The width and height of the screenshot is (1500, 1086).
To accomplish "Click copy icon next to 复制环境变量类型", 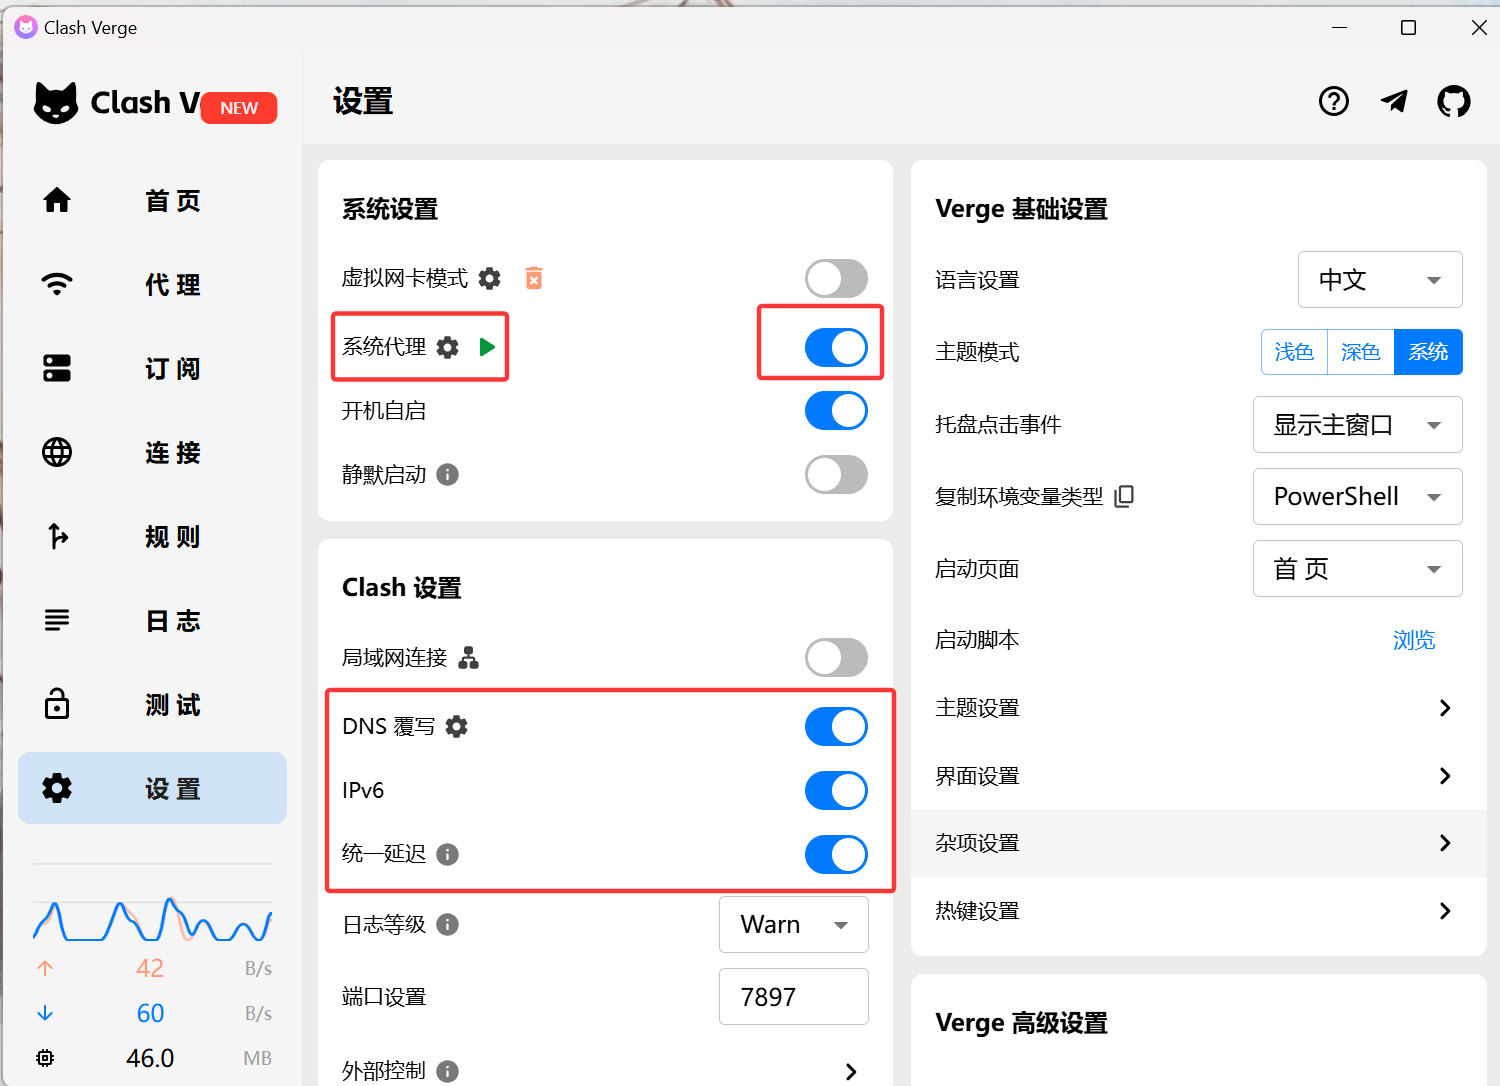I will pyautogui.click(x=1124, y=496).
